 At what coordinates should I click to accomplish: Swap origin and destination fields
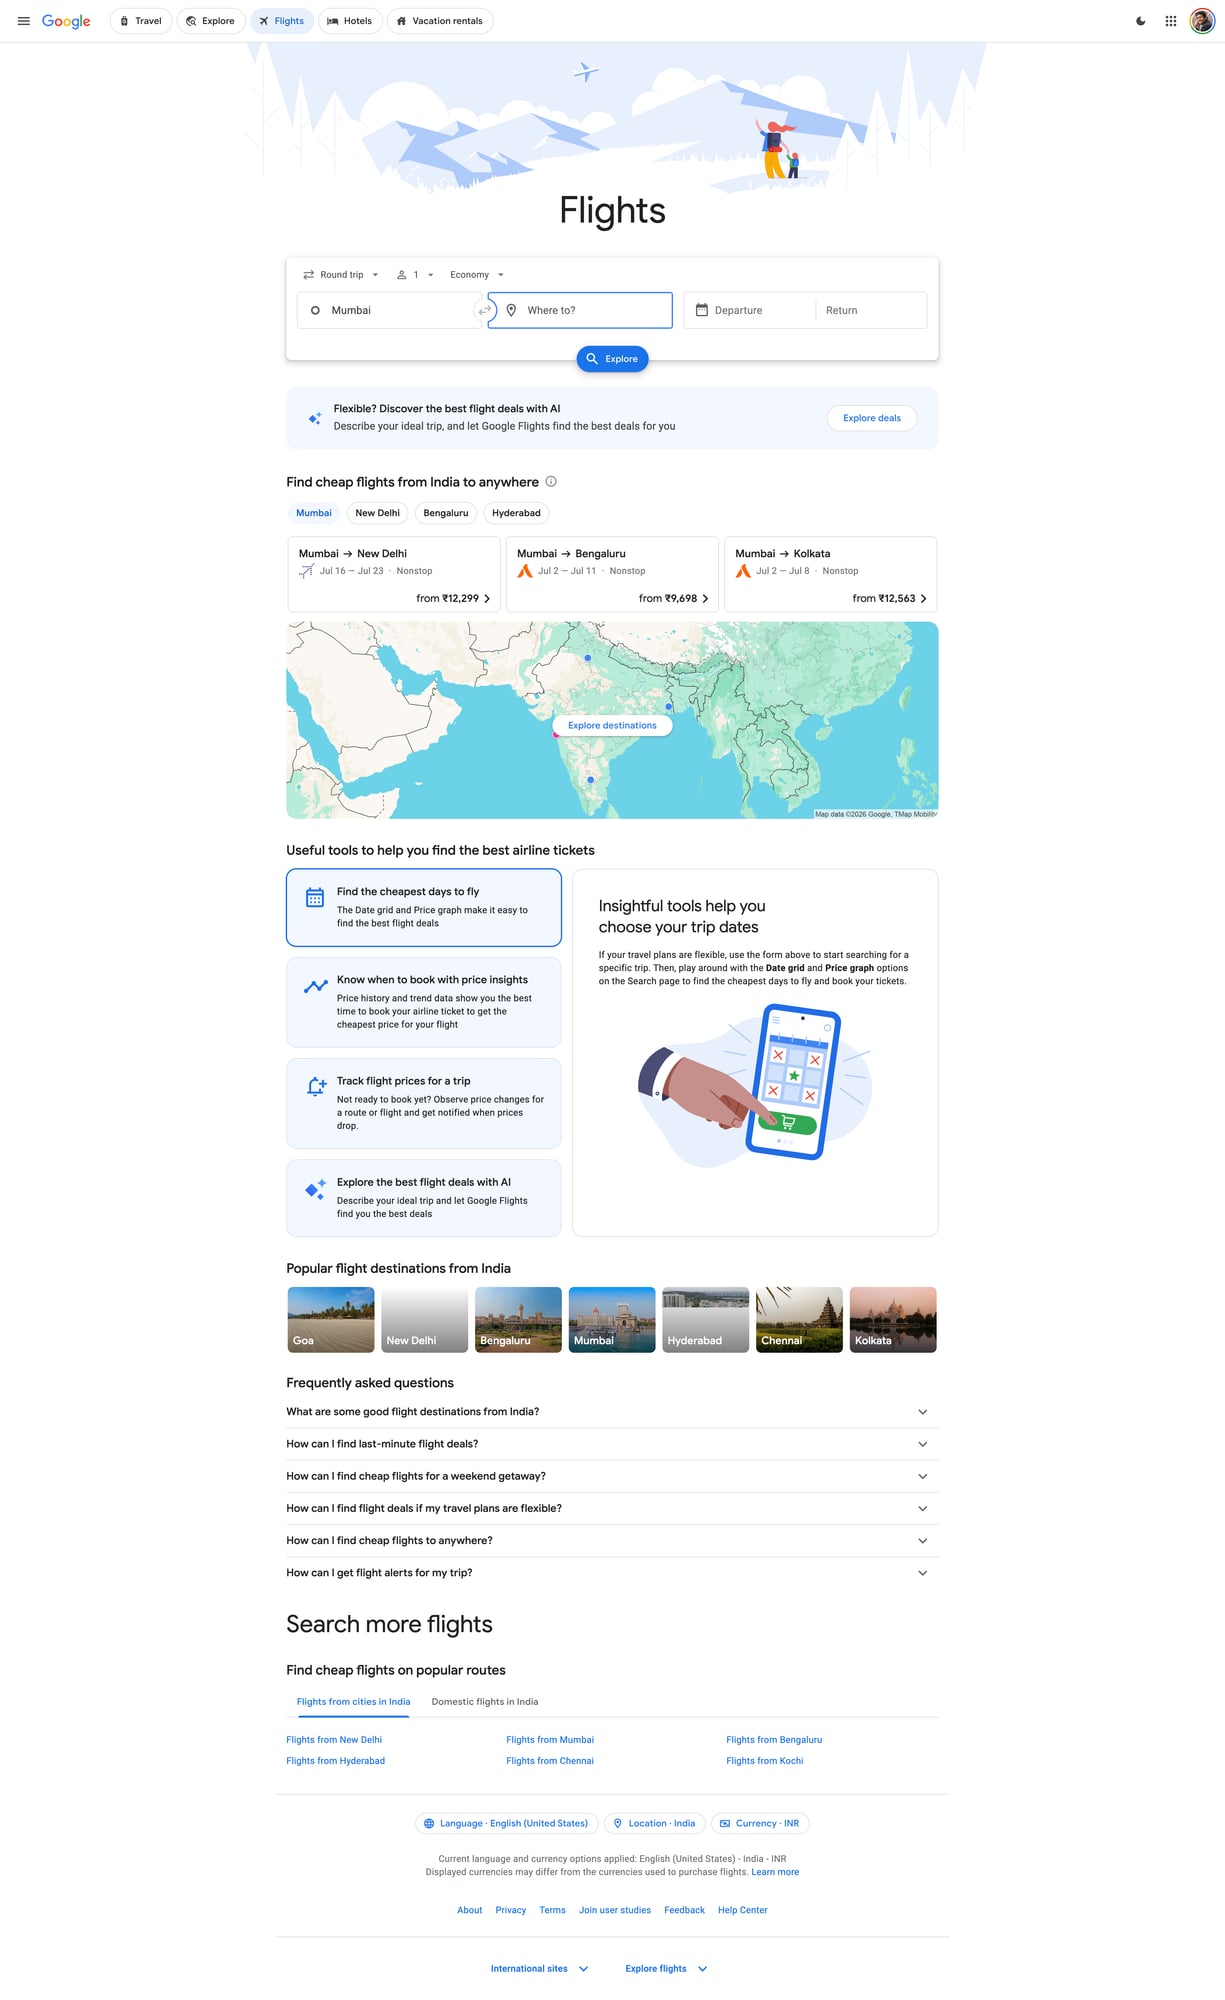coord(485,311)
